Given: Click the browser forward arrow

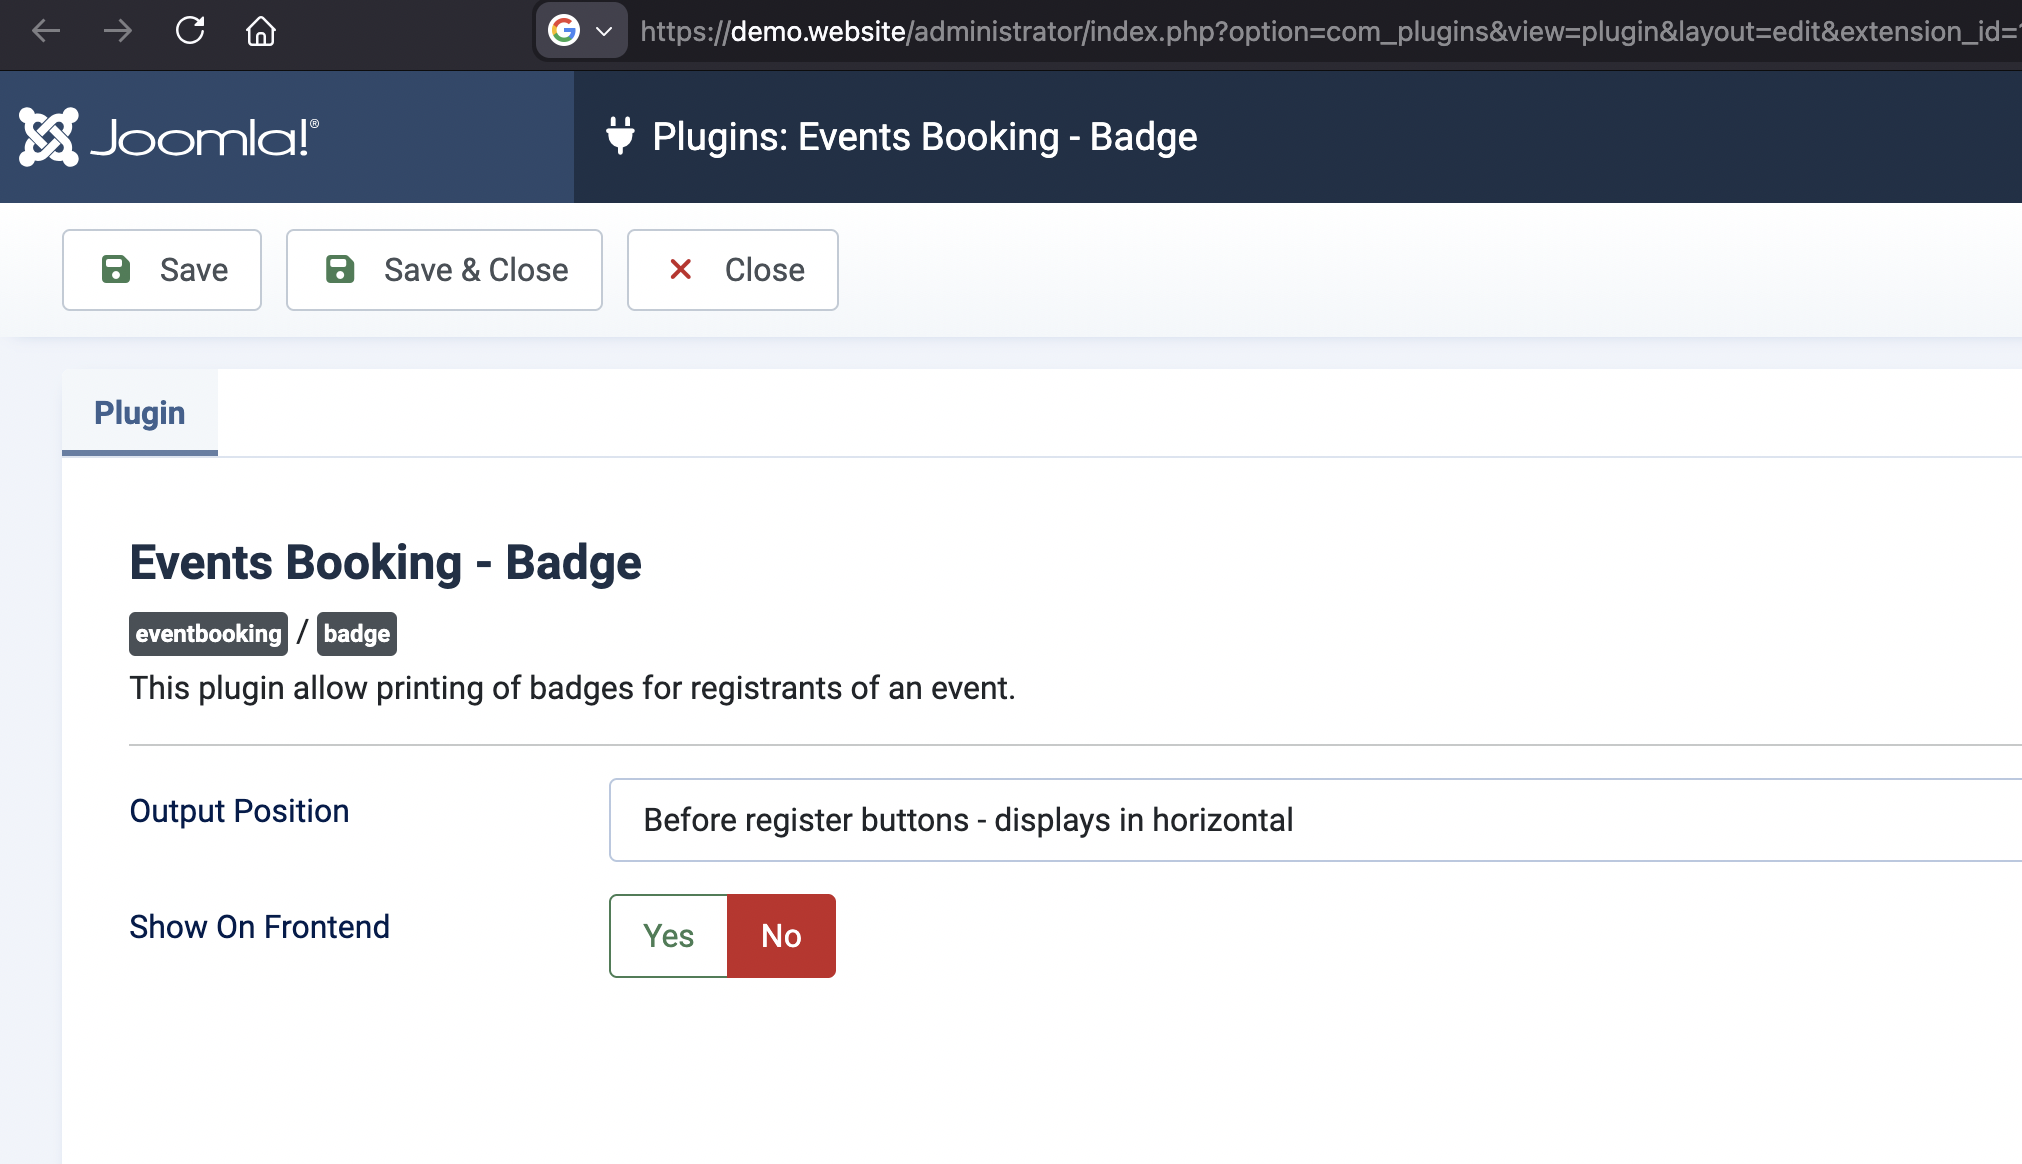Looking at the screenshot, I should [118, 31].
